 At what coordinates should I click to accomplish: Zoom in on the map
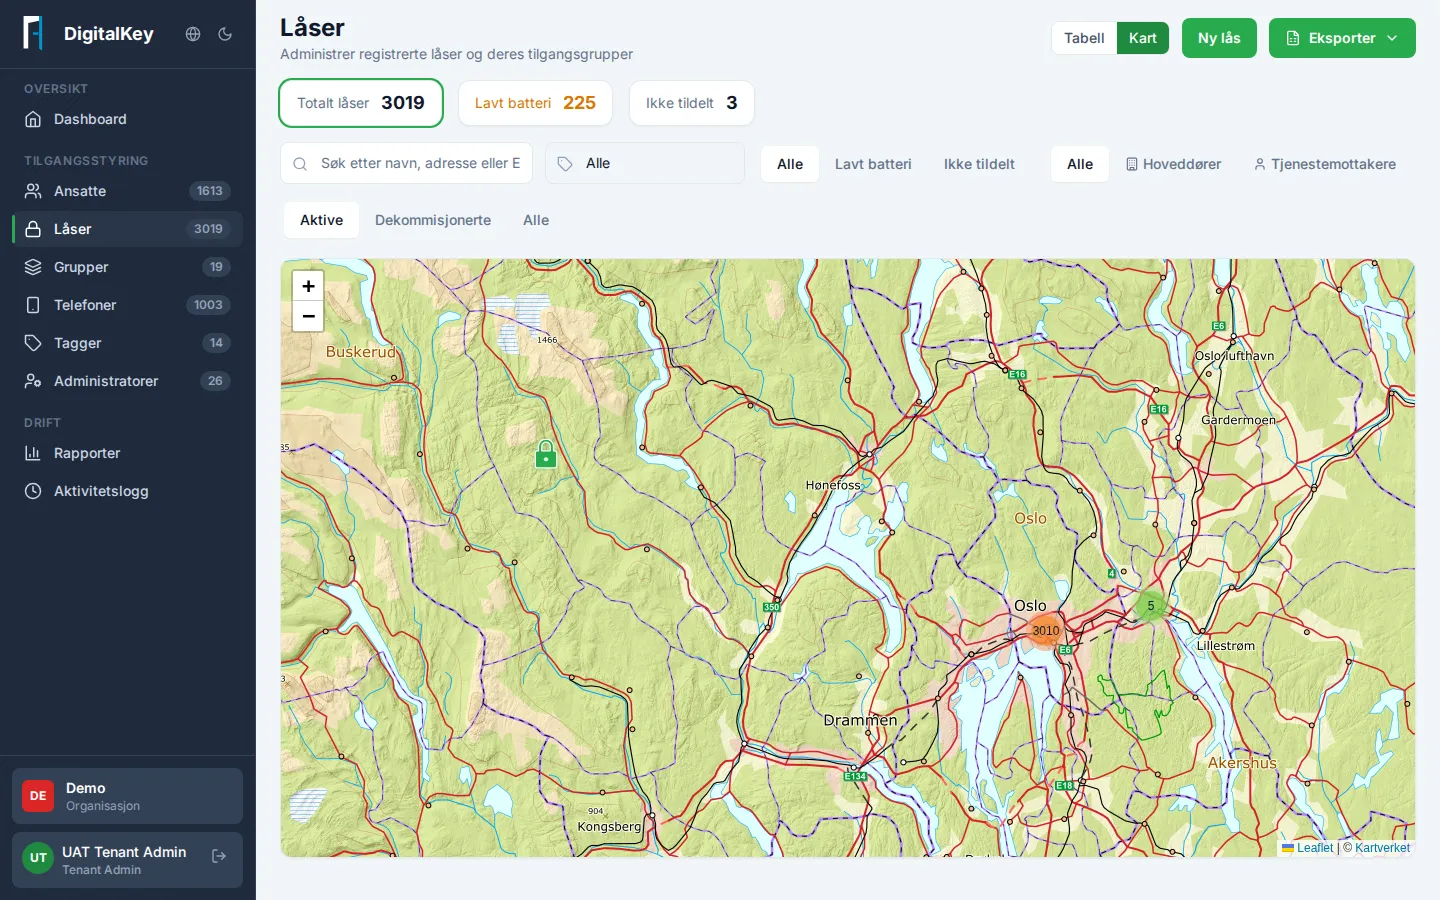pos(308,286)
